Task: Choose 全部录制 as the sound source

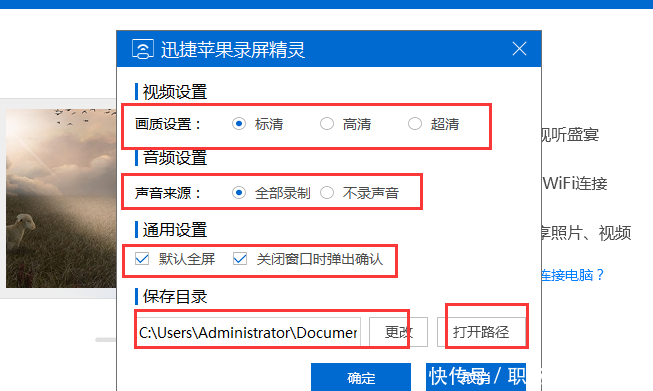Action: coord(239,193)
